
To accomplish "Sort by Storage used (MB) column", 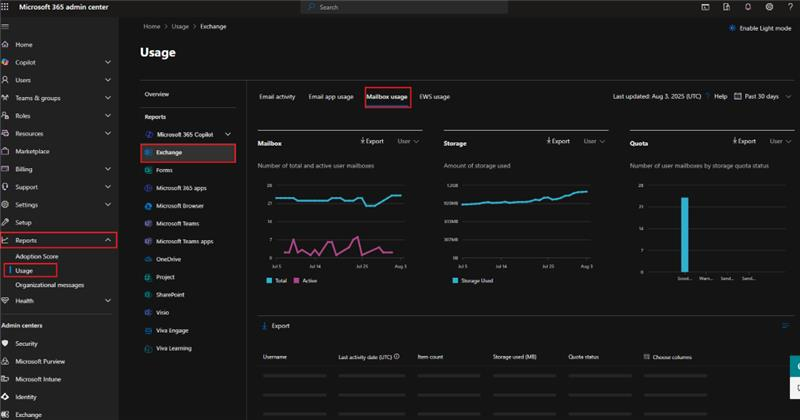I will click(x=515, y=357).
